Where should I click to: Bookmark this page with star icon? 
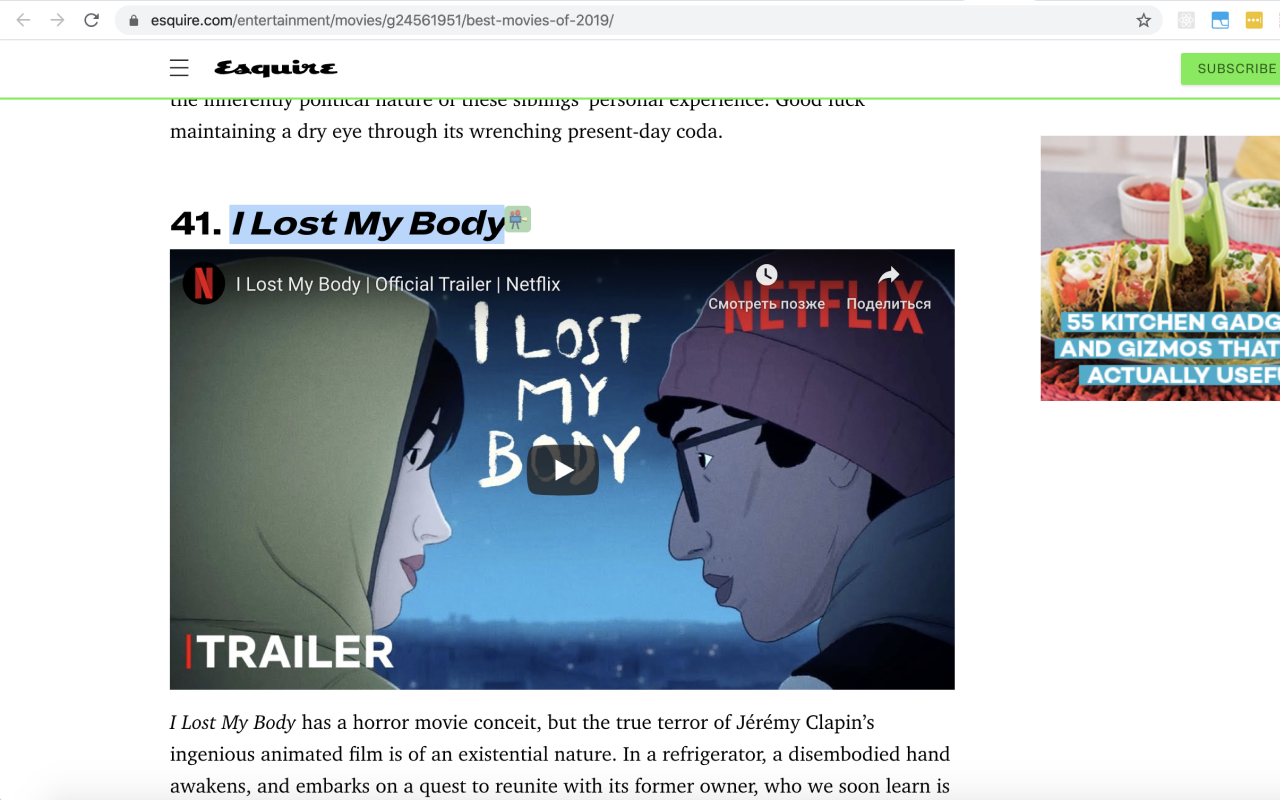(1144, 20)
